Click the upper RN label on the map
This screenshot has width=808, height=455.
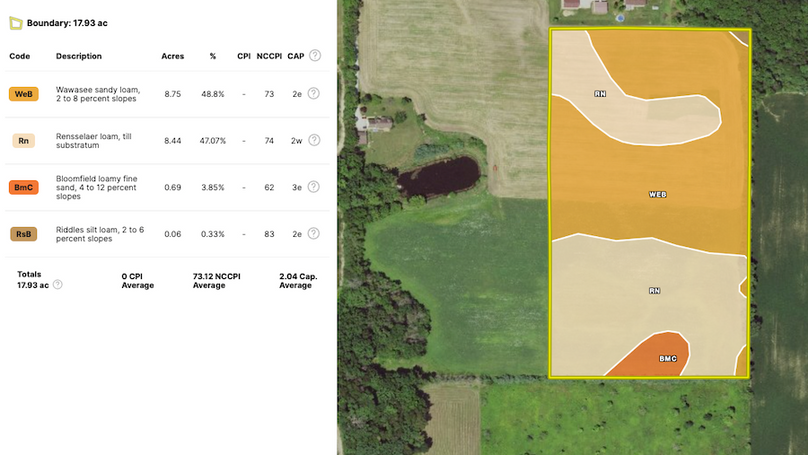coord(600,93)
